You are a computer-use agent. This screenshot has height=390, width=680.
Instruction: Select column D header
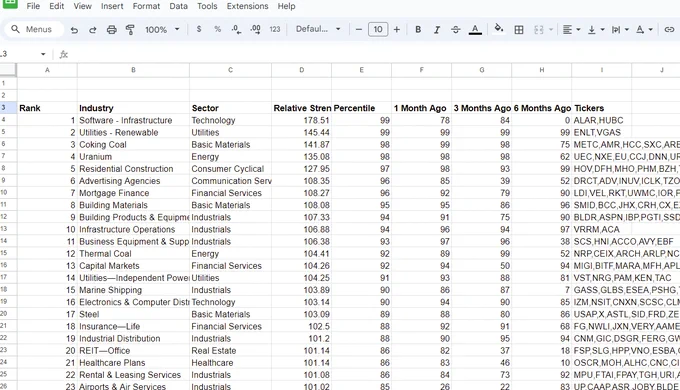[x=301, y=70]
